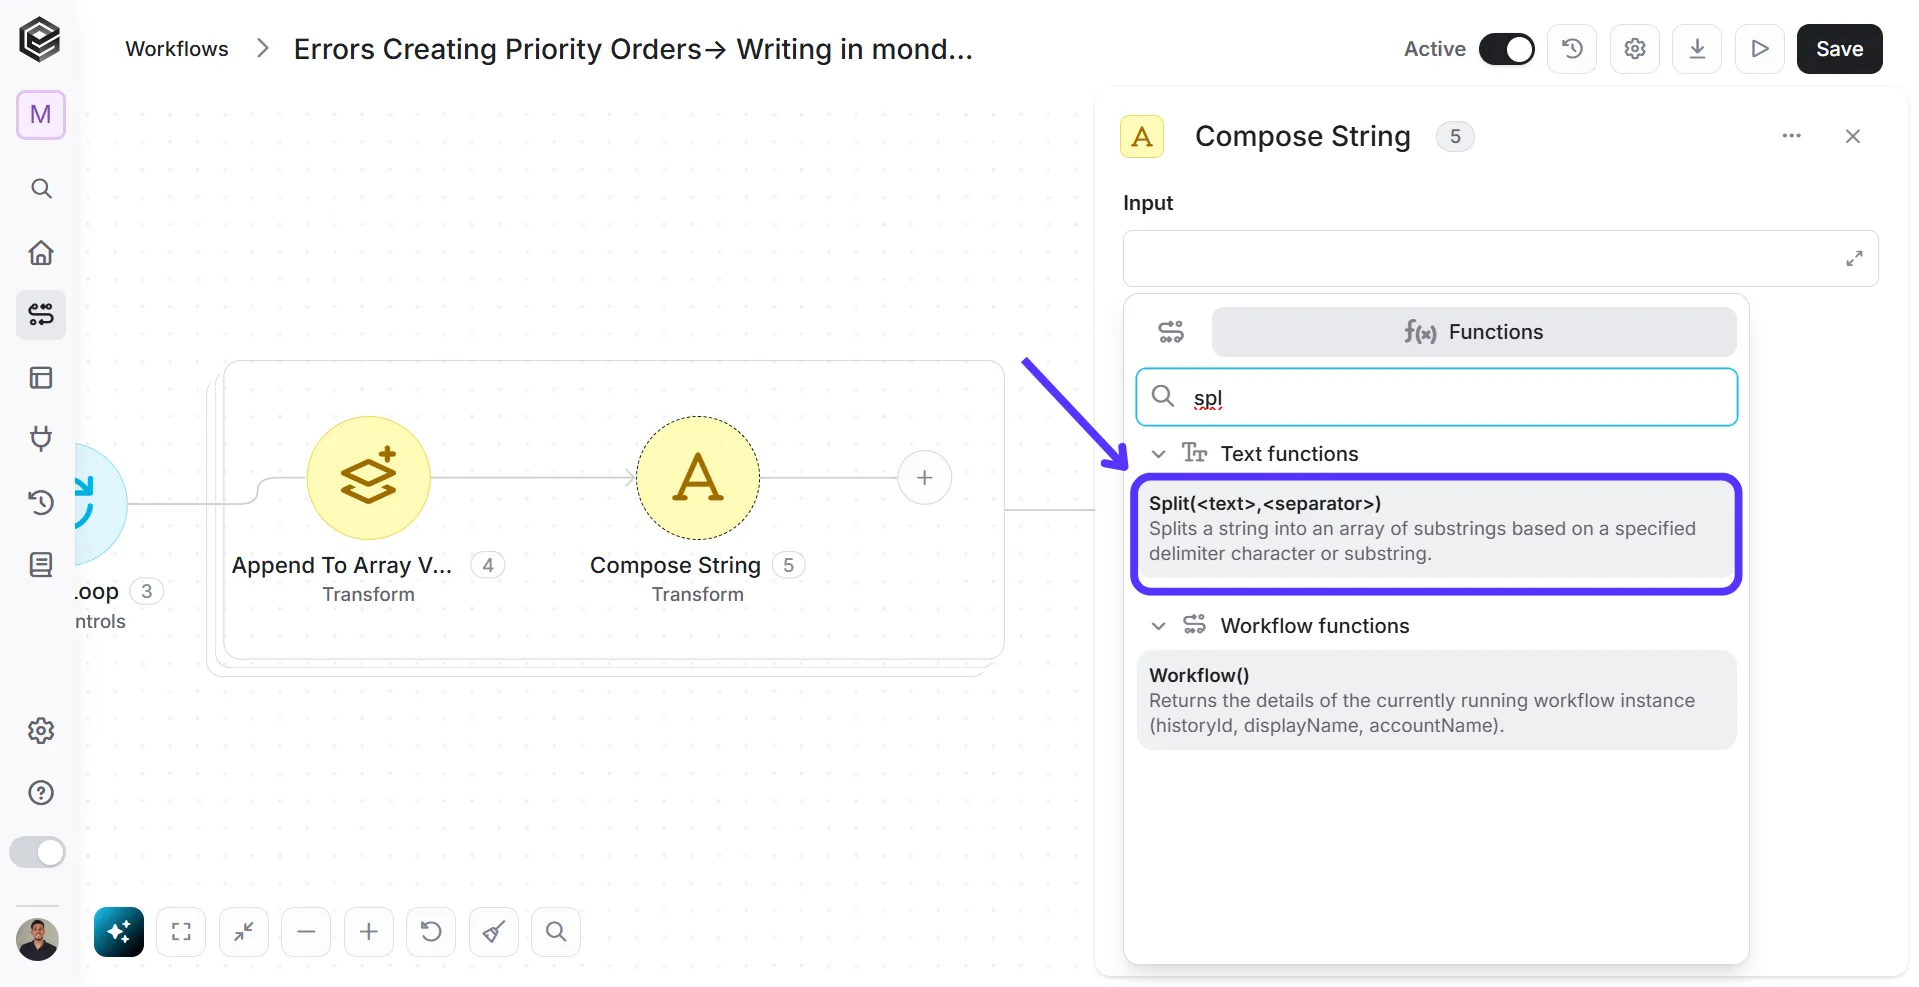Zoom out the canvas with minus button
Image resolution: width=1919 pixels, height=987 pixels.
[x=306, y=932]
